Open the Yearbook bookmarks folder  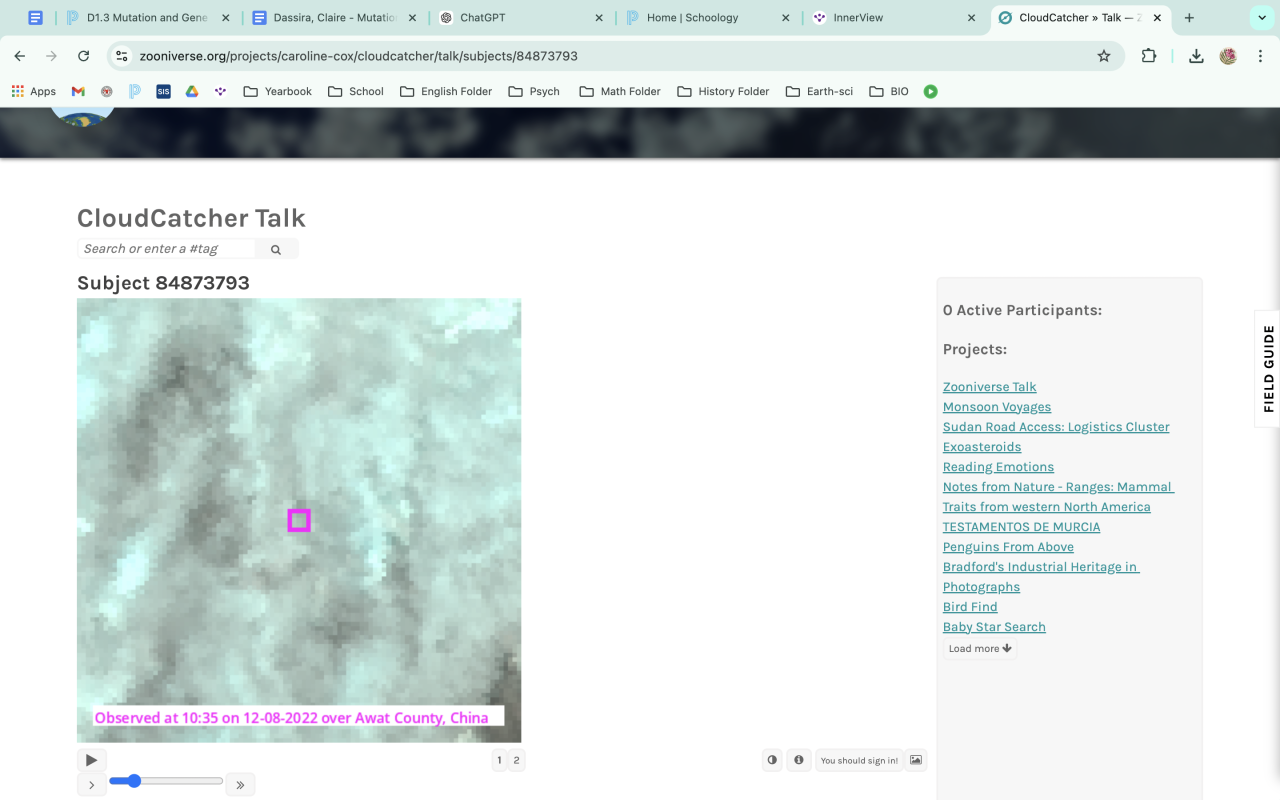(277, 91)
